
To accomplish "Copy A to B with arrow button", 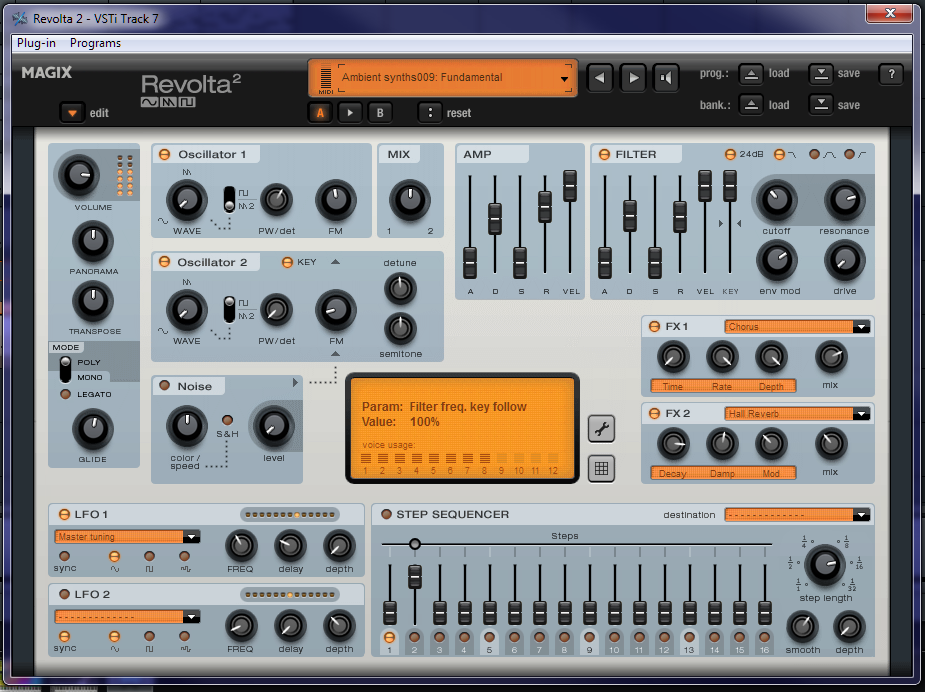I will (x=350, y=113).
